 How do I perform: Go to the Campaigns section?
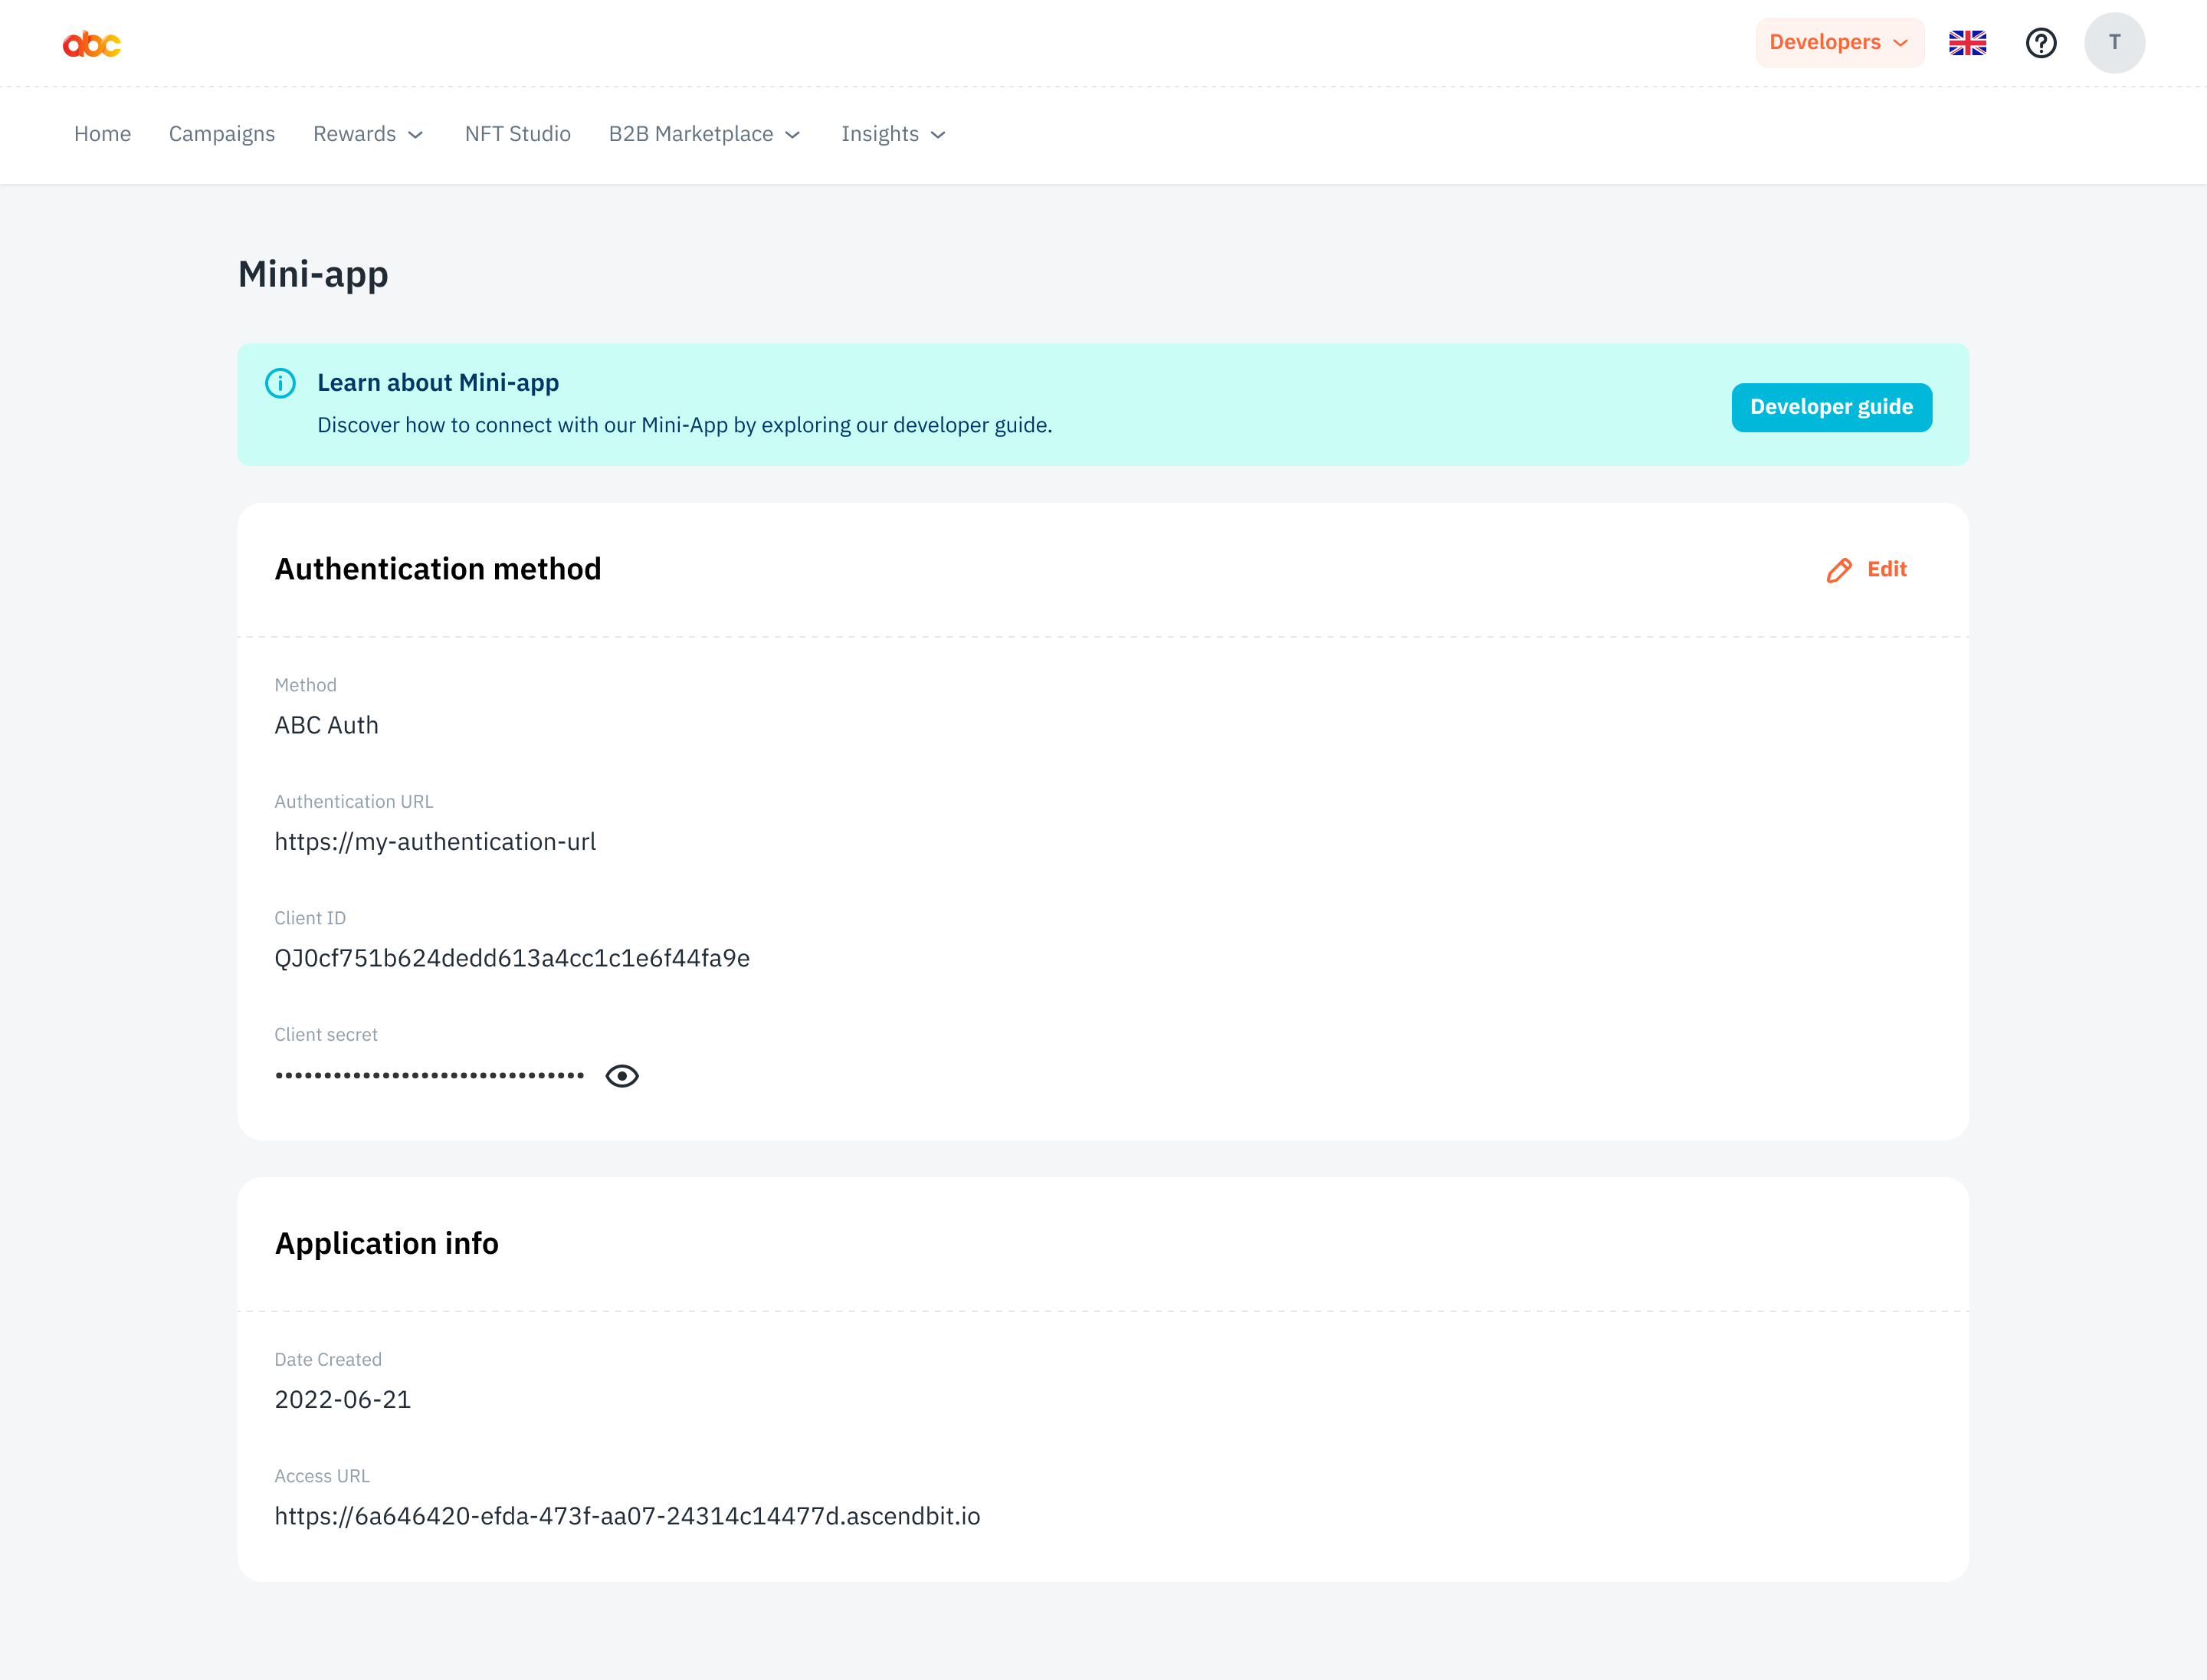[x=221, y=134]
